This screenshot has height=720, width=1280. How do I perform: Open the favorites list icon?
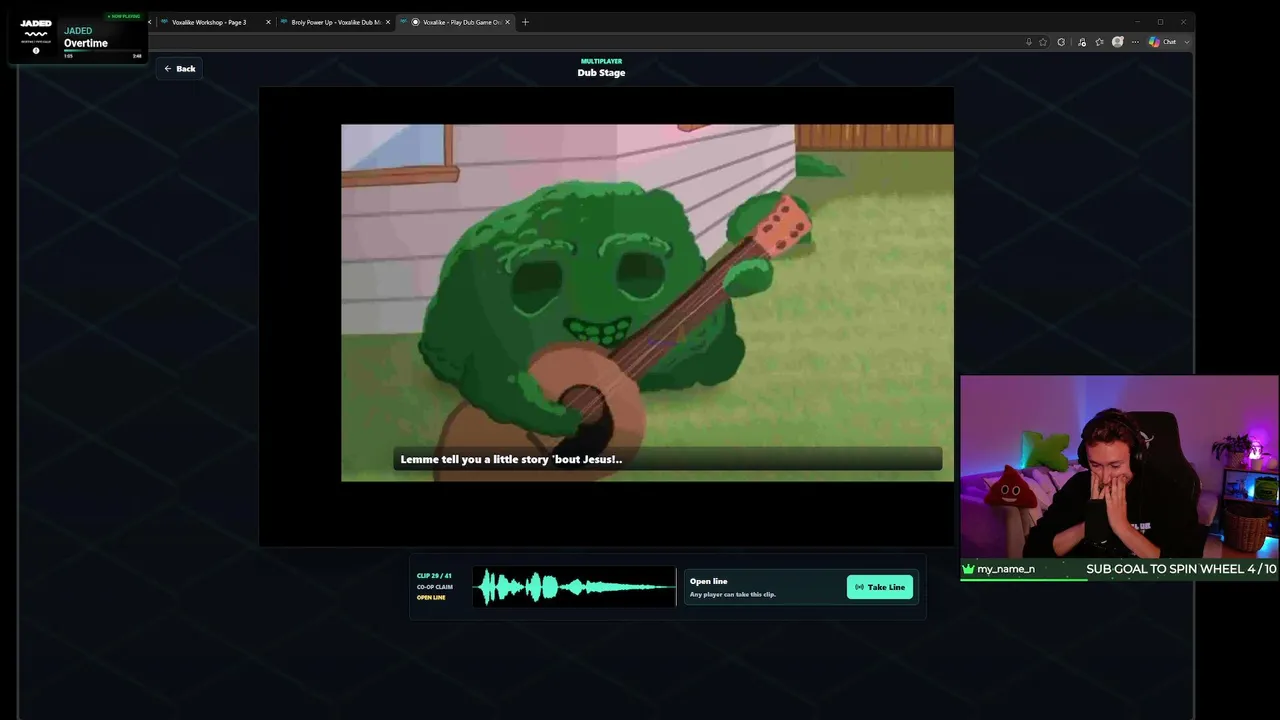tap(1100, 42)
